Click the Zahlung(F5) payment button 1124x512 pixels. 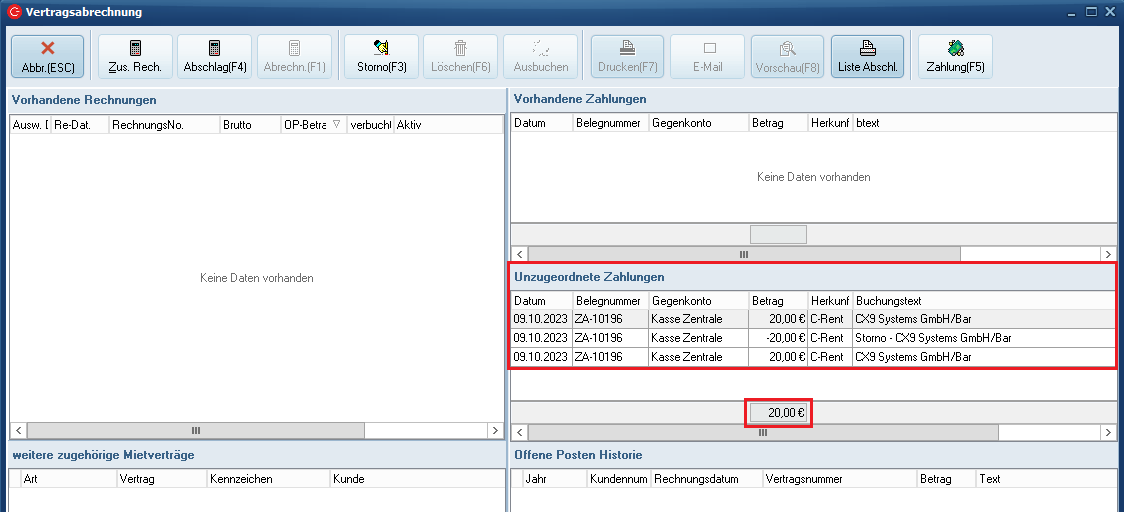[955, 56]
